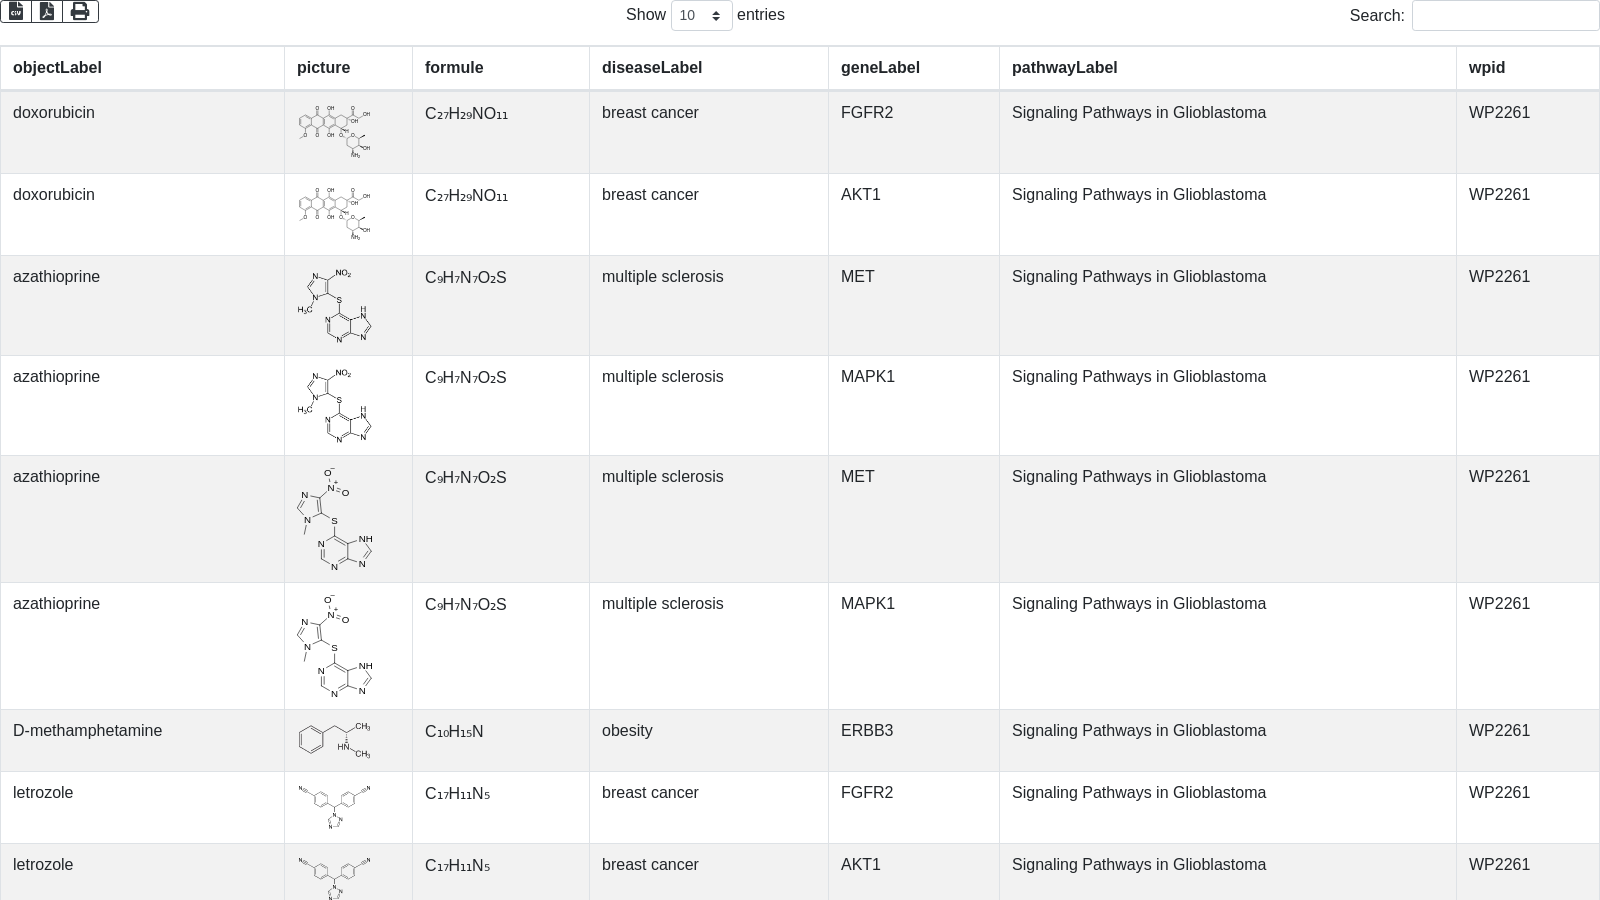Export the table as PDF
Viewport: 1600px width, 900px height.
click(47, 11)
